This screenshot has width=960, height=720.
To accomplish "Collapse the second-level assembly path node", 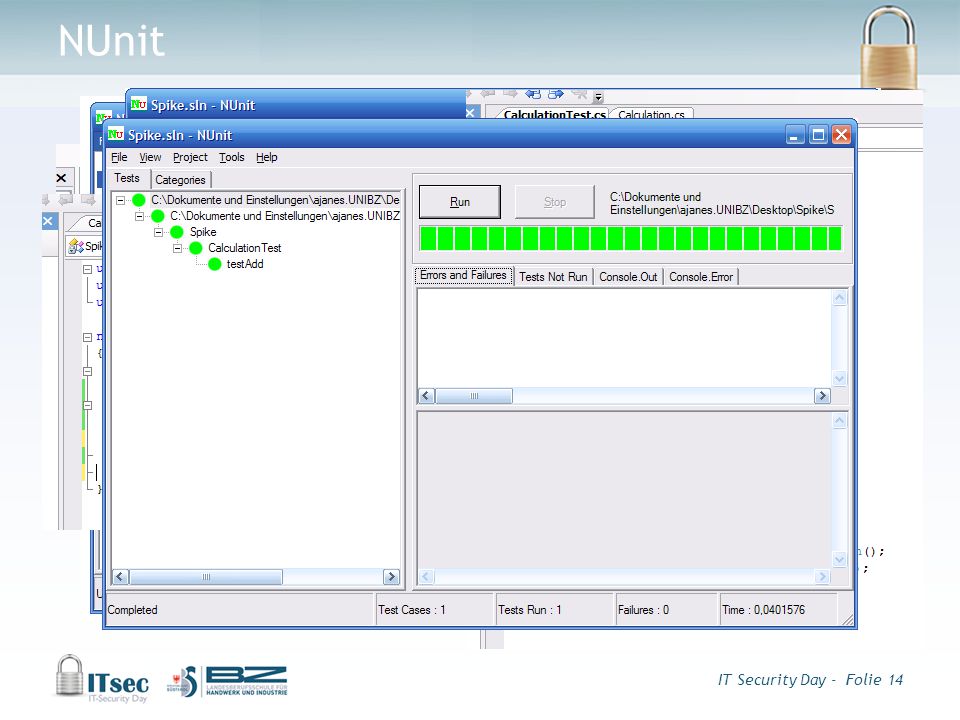I will pyautogui.click(x=140, y=216).
